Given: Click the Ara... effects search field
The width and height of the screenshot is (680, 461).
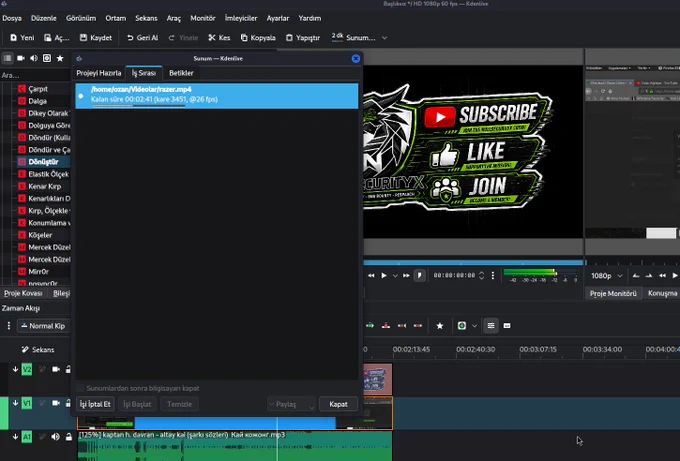Looking at the screenshot, I should (35, 75).
